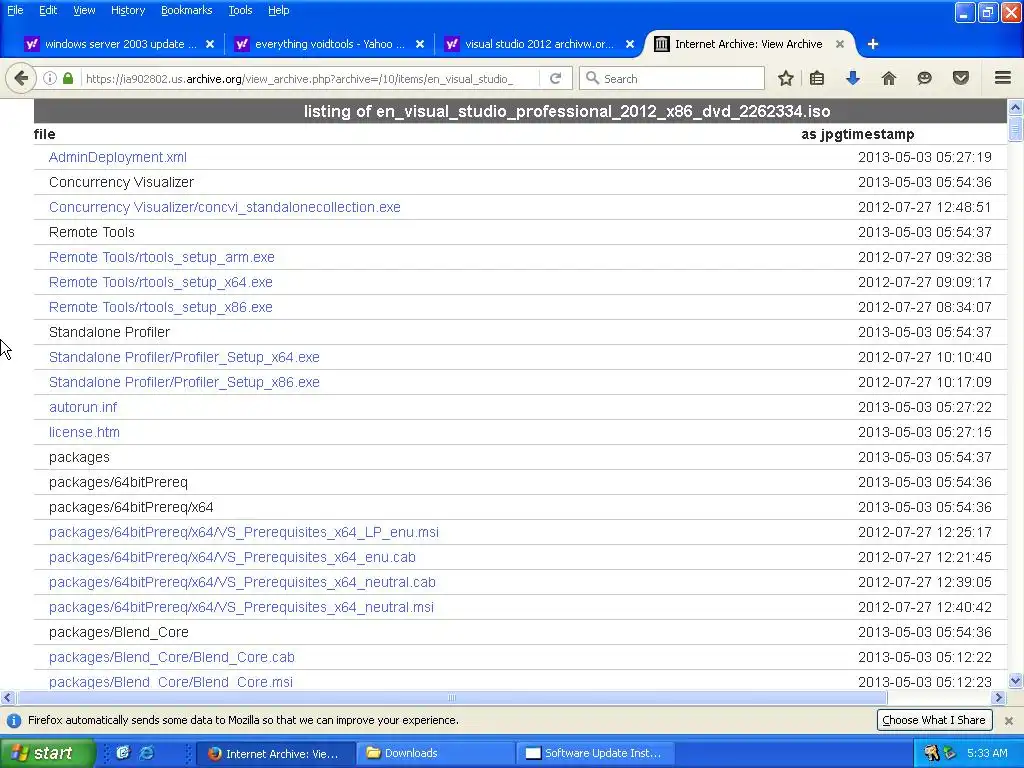Click the Hello chat smiley icon
The height and width of the screenshot is (768, 1024).
click(925, 78)
